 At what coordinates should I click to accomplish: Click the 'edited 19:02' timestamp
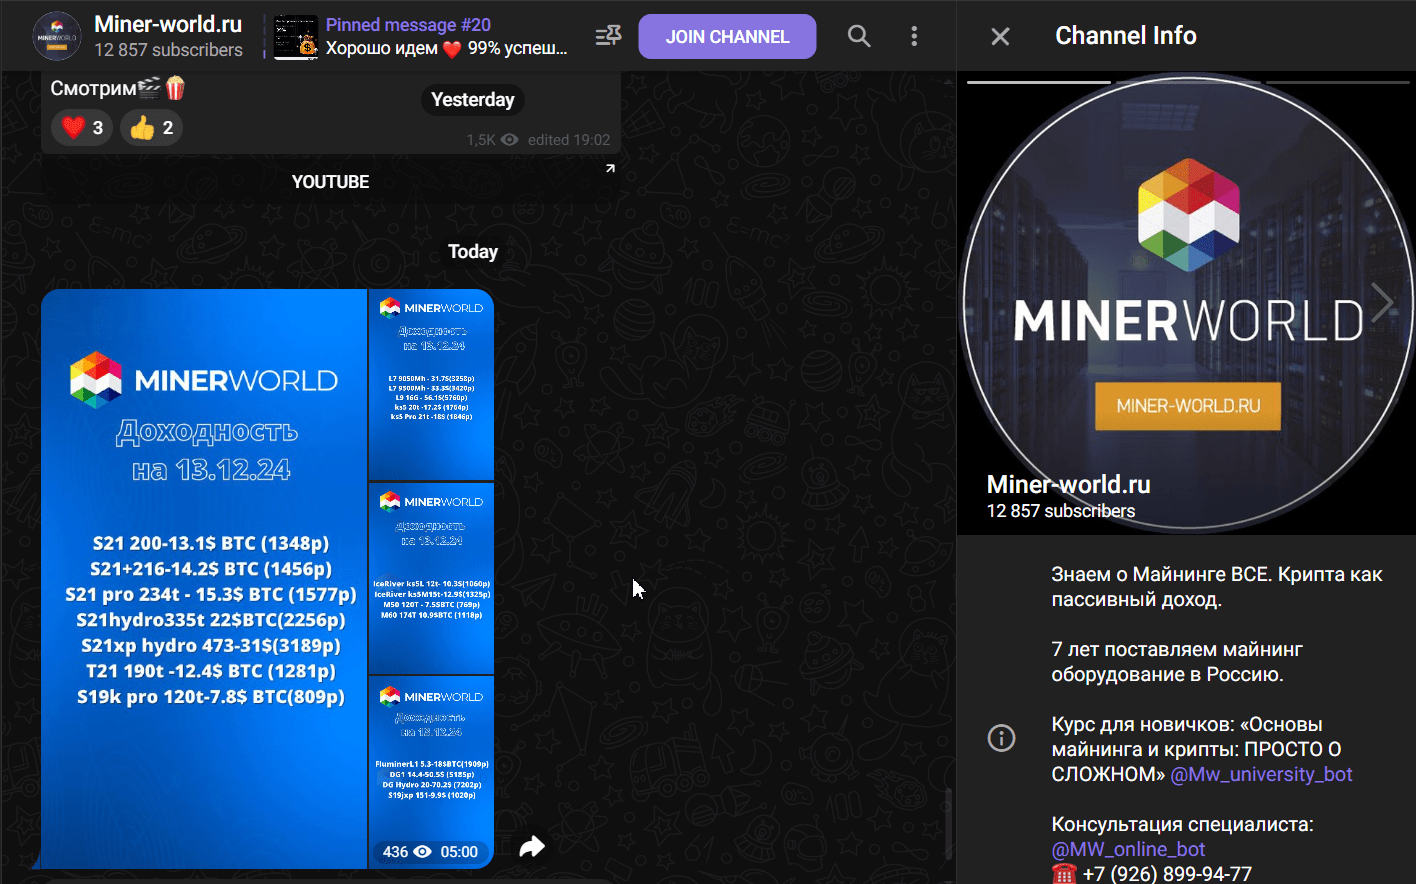tap(568, 140)
